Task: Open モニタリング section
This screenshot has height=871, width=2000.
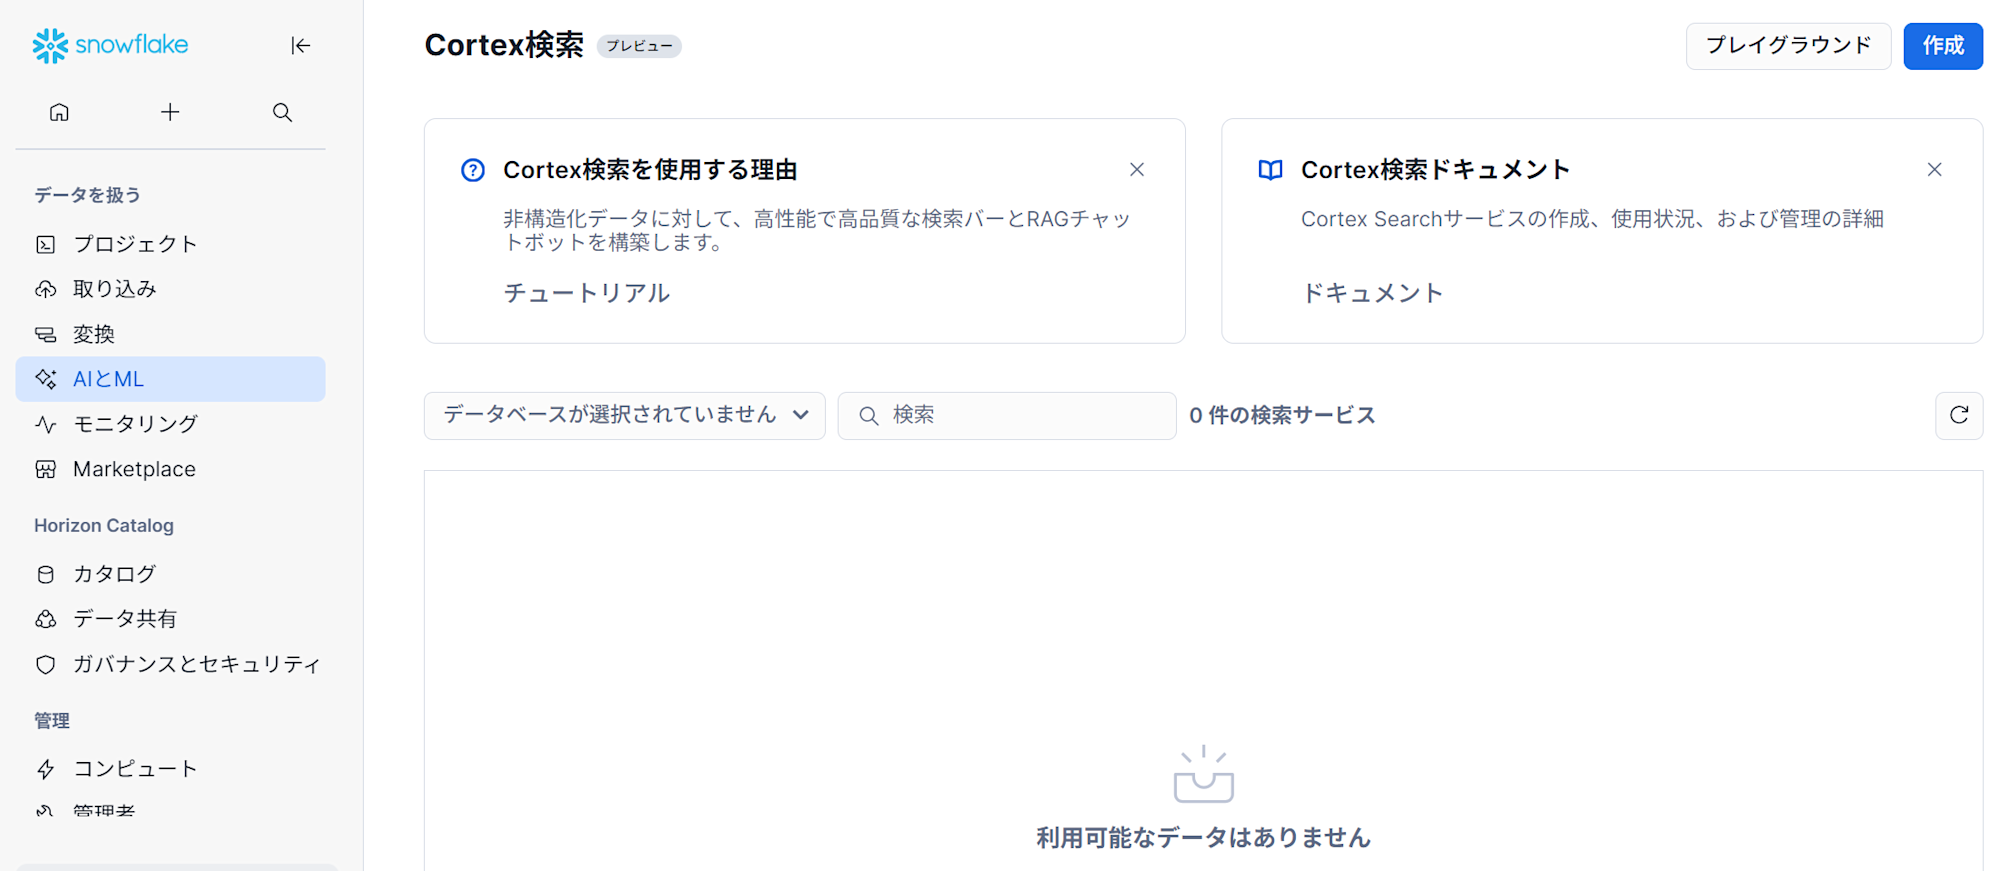Action: (170, 424)
